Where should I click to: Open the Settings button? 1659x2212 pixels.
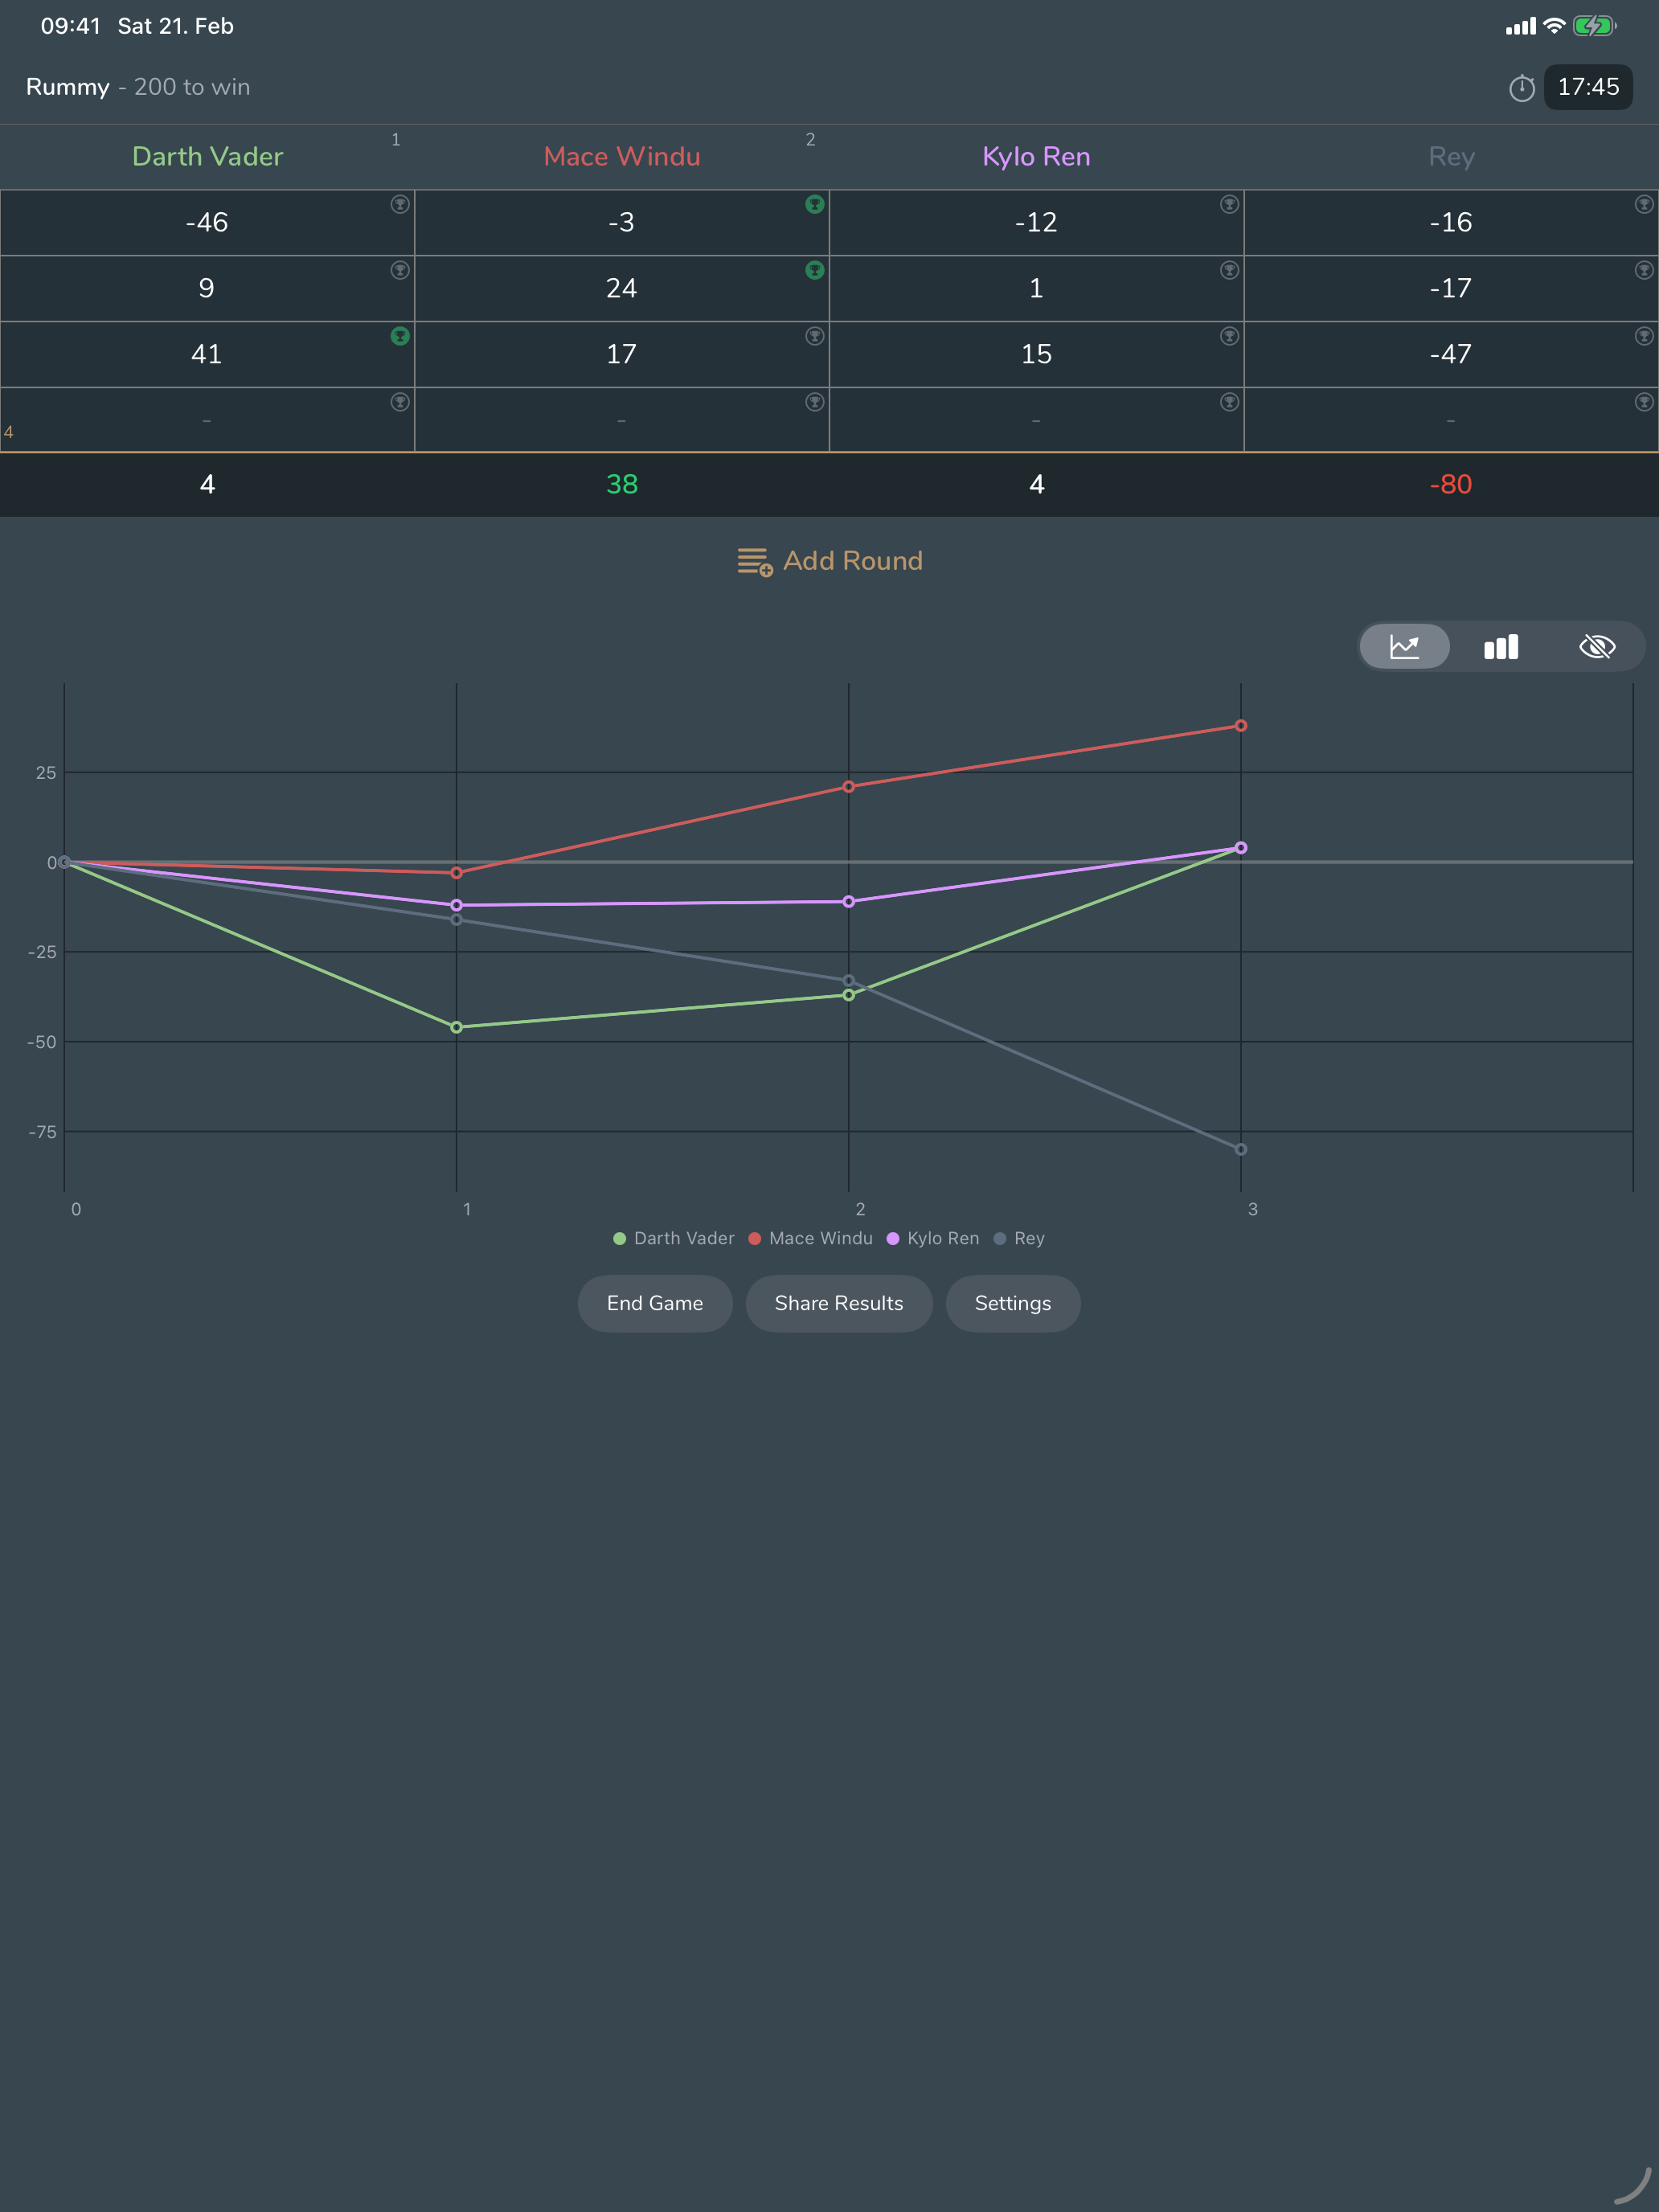coord(1012,1303)
